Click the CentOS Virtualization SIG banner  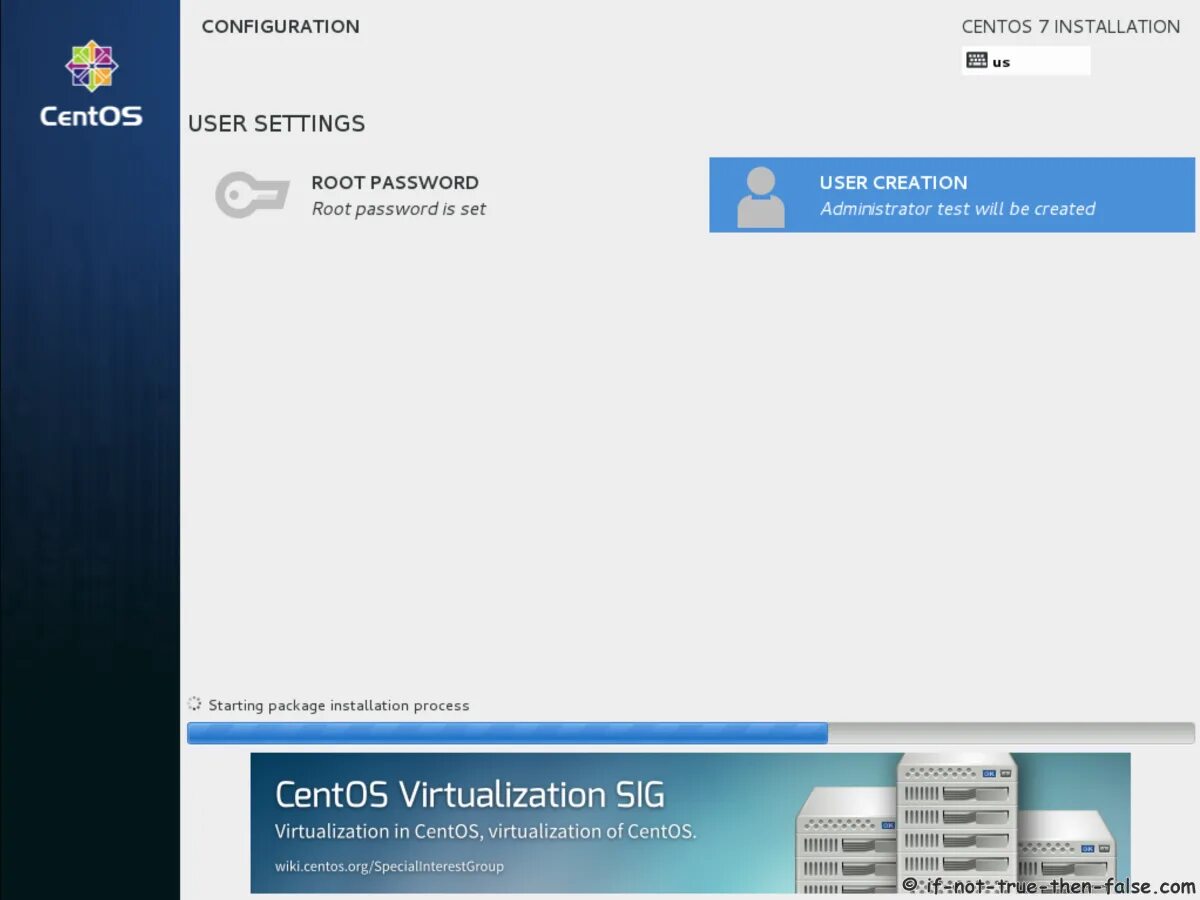point(690,823)
